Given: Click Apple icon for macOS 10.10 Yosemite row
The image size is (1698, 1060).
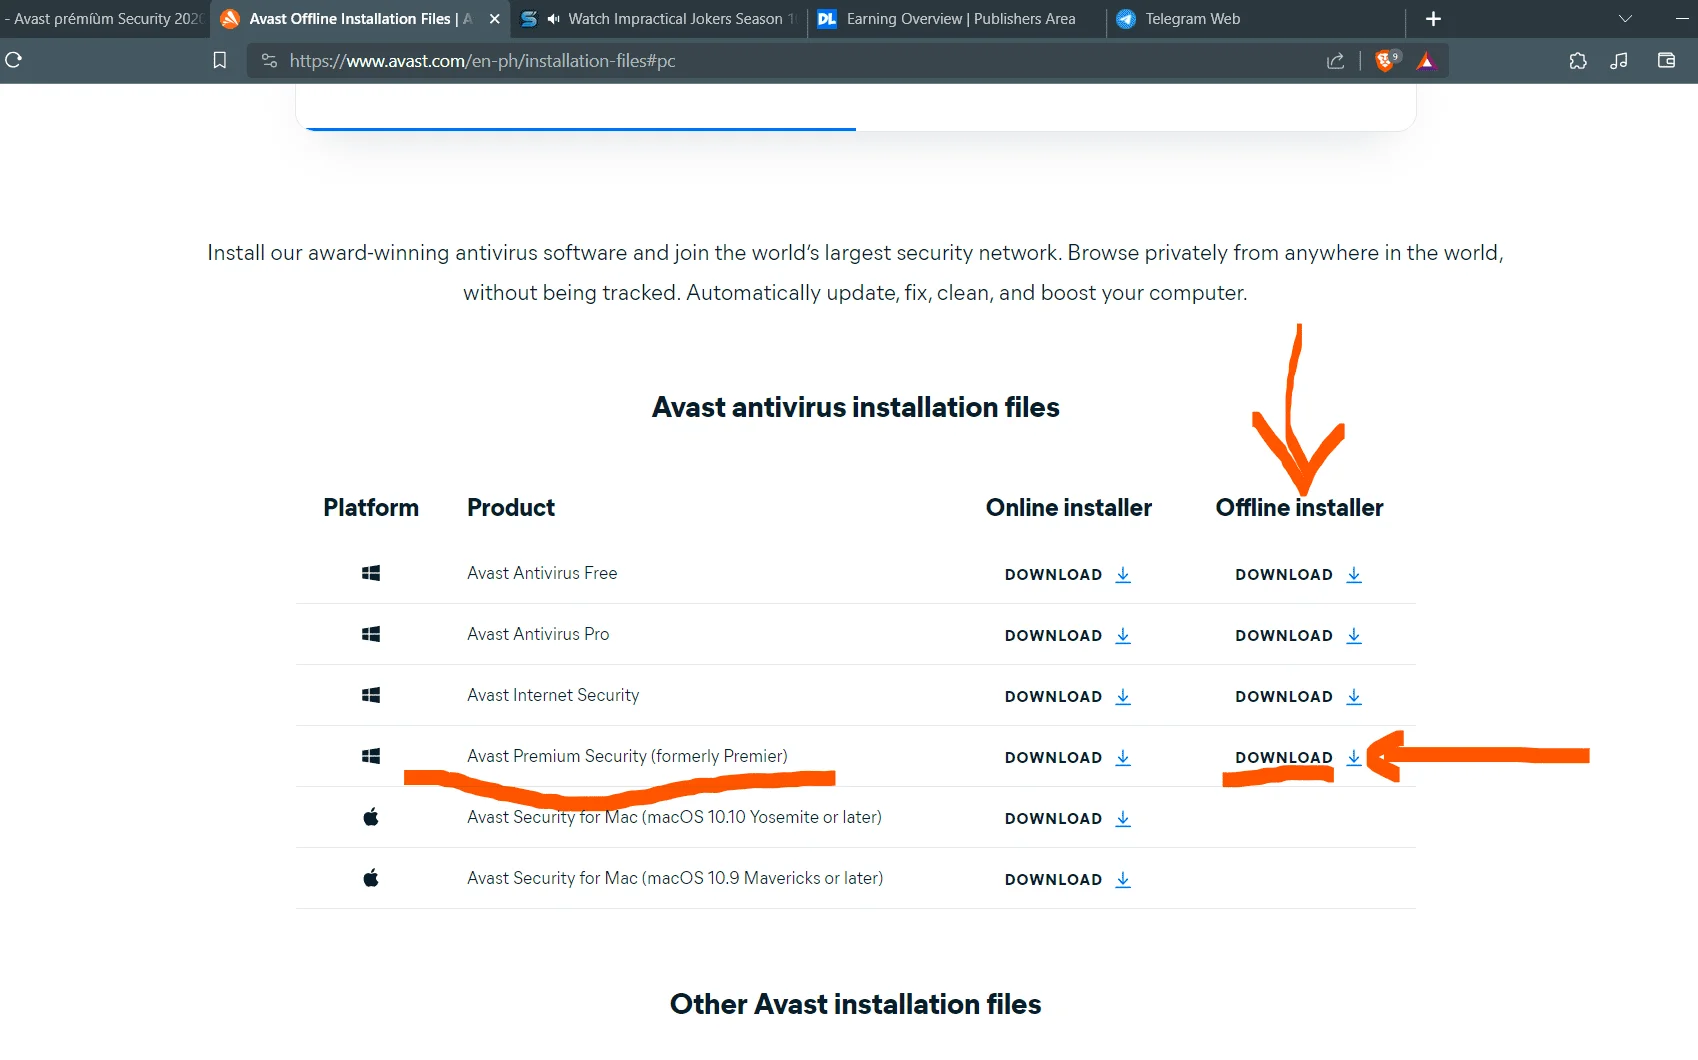Looking at the screenshot, I should [371, 817].
